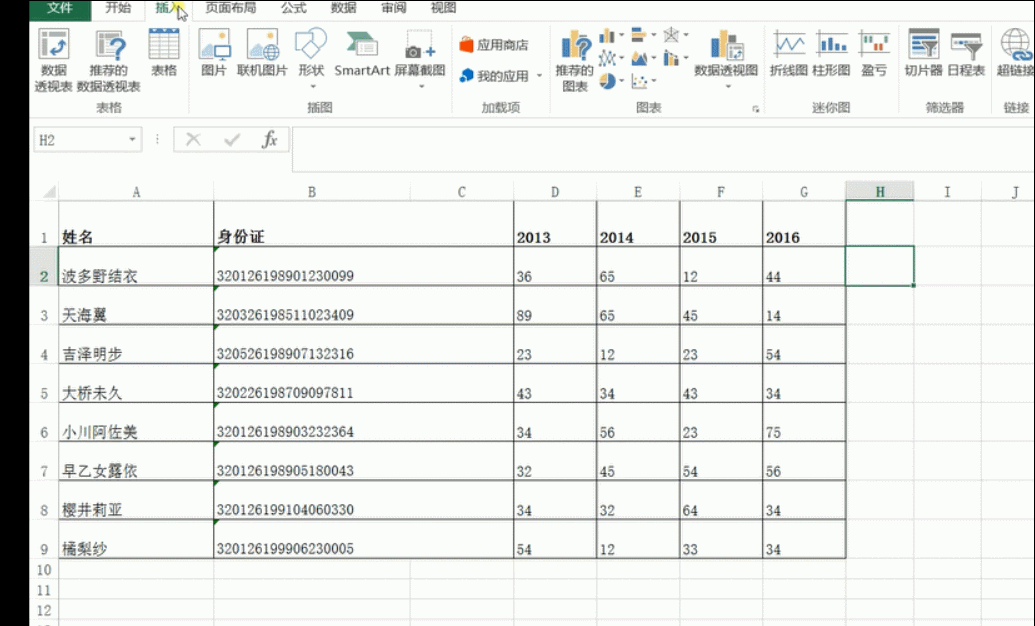This screenshot has width=1035, height=626.
Task: Insert a SmartArt graphic
Action: click(x=362, y=52)
